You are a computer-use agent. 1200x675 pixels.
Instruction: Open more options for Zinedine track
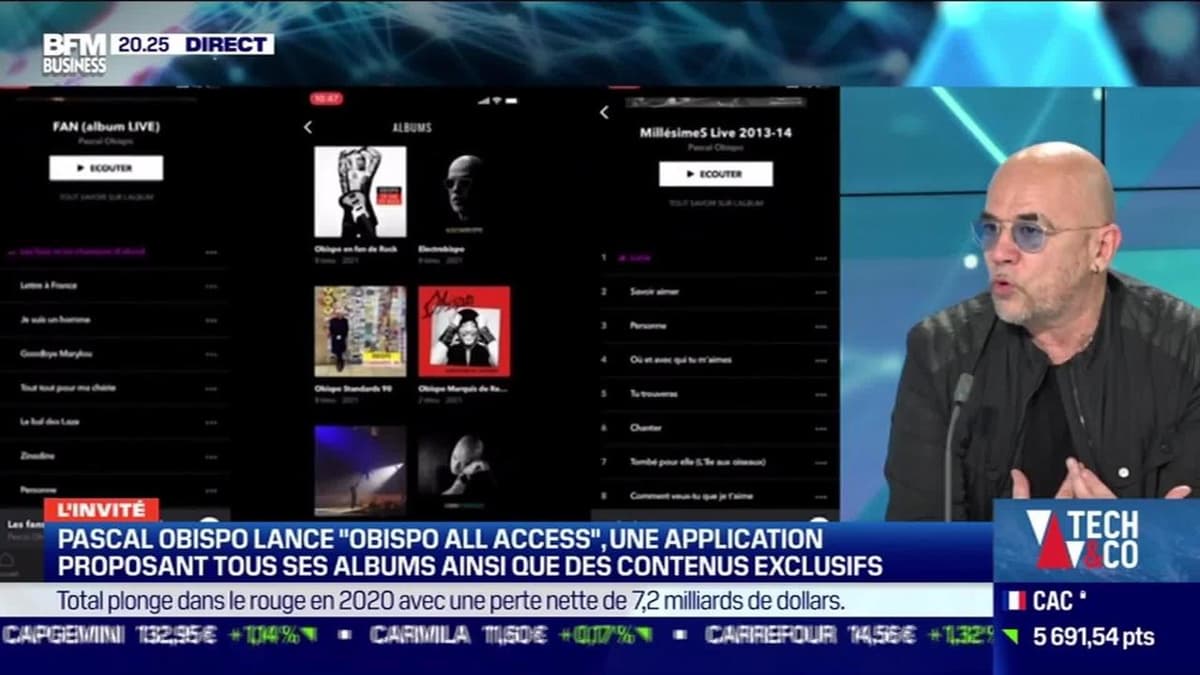[211, 455]
